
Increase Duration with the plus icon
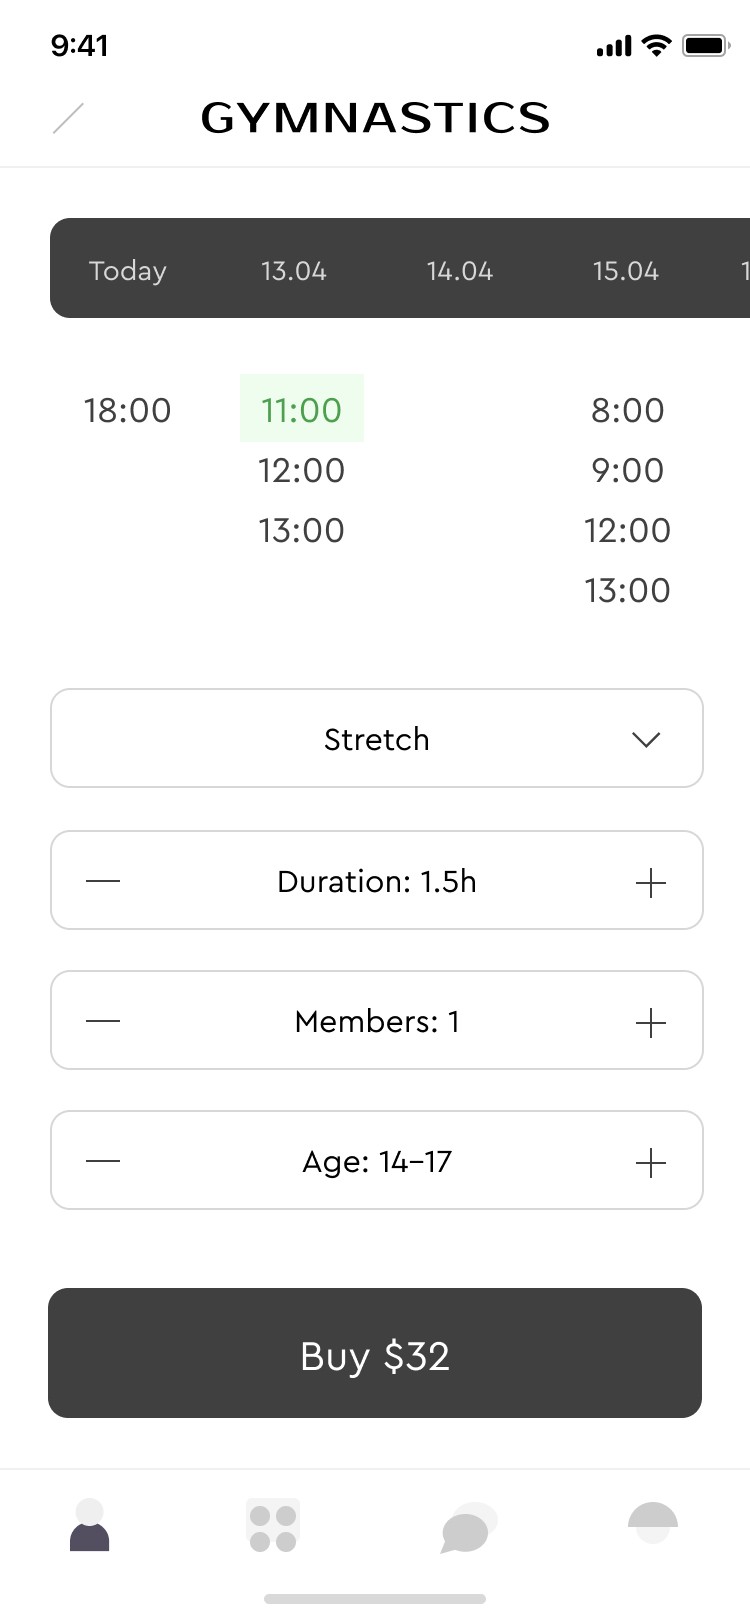point(650,882)
